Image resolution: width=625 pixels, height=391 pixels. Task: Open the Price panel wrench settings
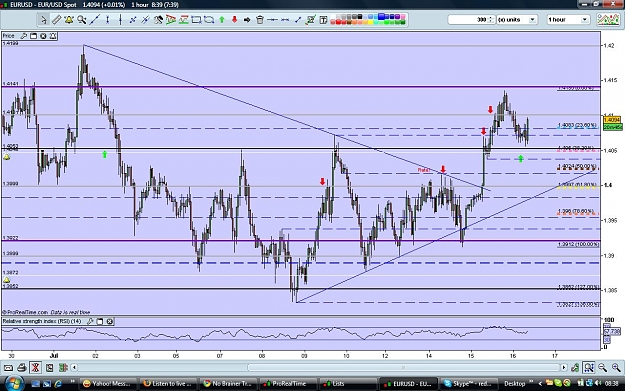coord(24,36)
